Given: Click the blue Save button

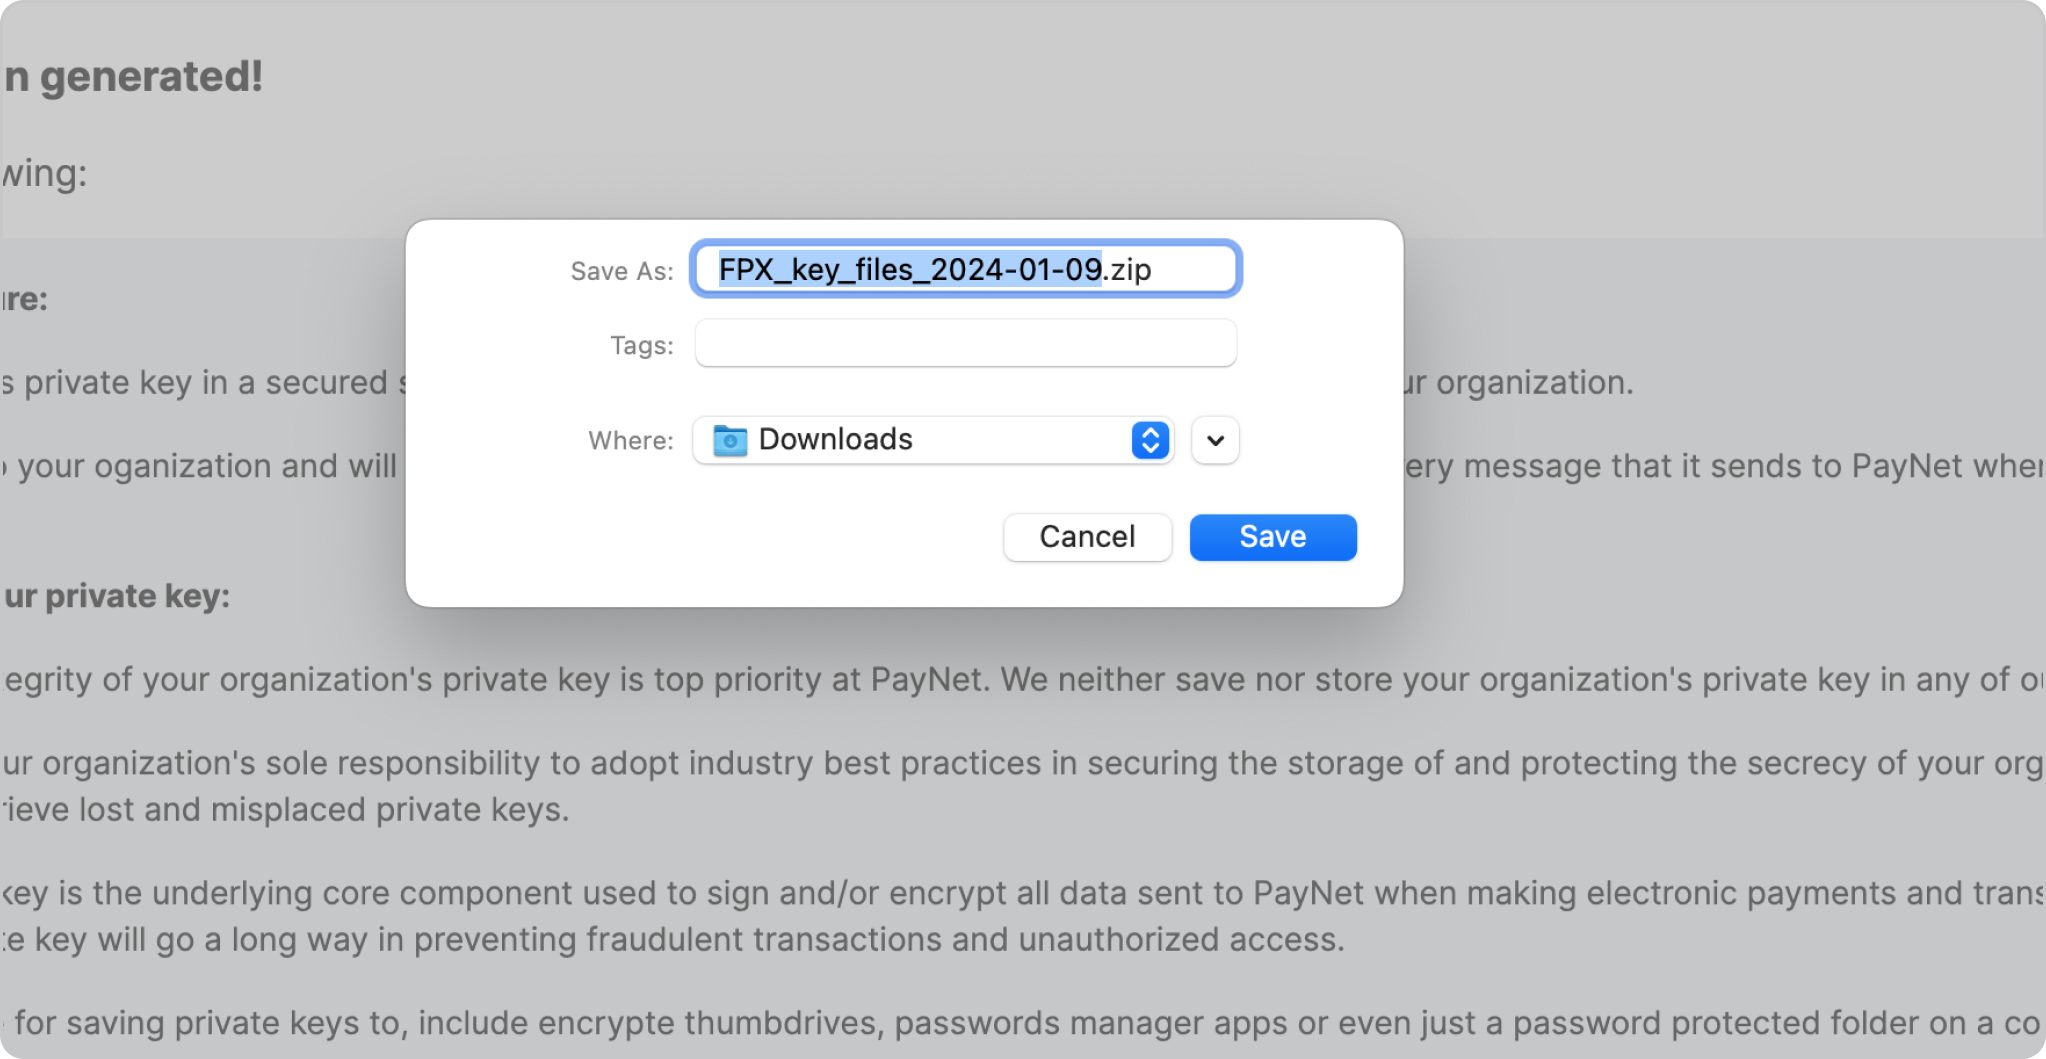Looking at the screenshot, I should 1272,537.
